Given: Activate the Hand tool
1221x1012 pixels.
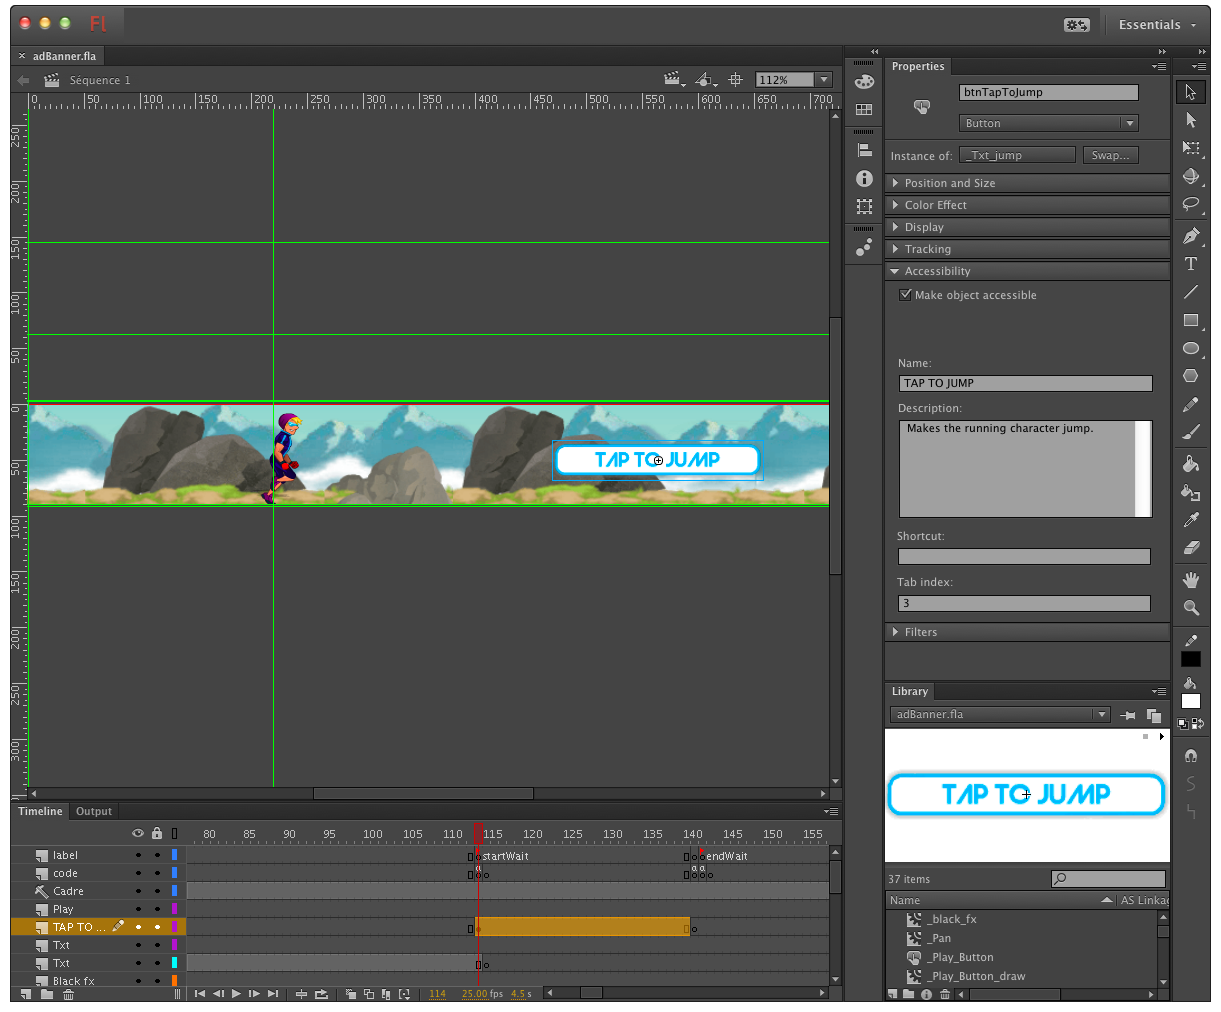Looking at the screenshot, I should 1190,580.
